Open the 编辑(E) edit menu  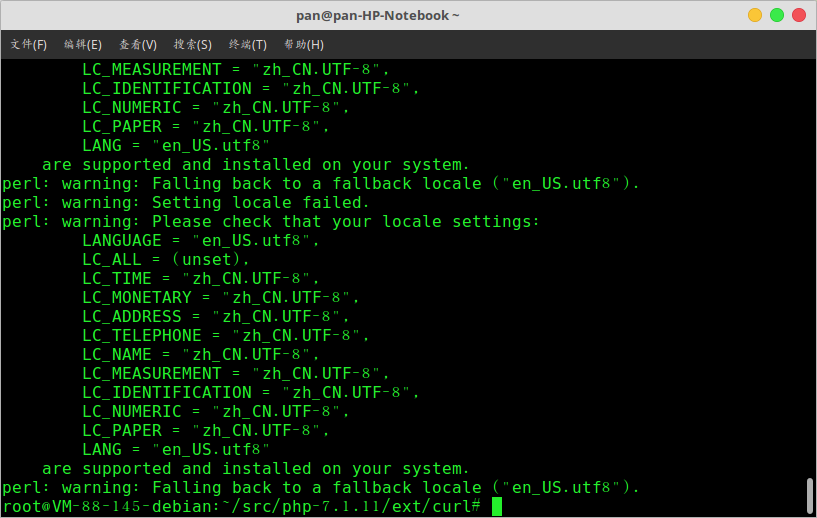83,45
